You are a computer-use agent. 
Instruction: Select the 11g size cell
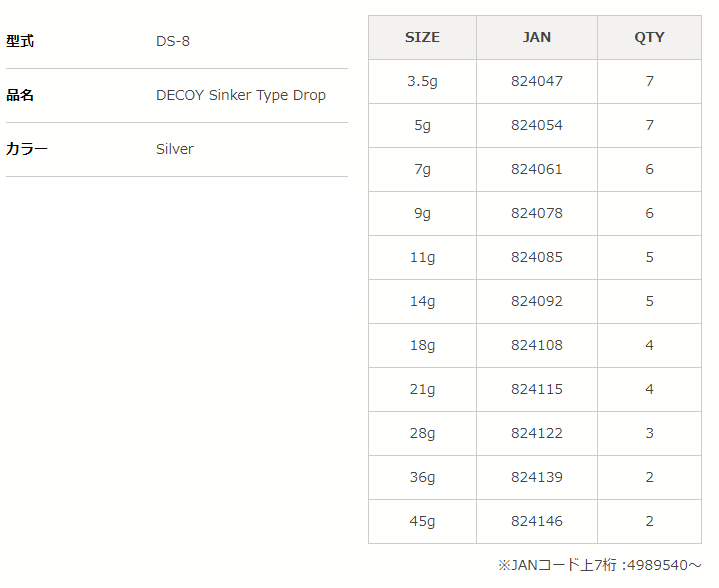coord(422,257)
